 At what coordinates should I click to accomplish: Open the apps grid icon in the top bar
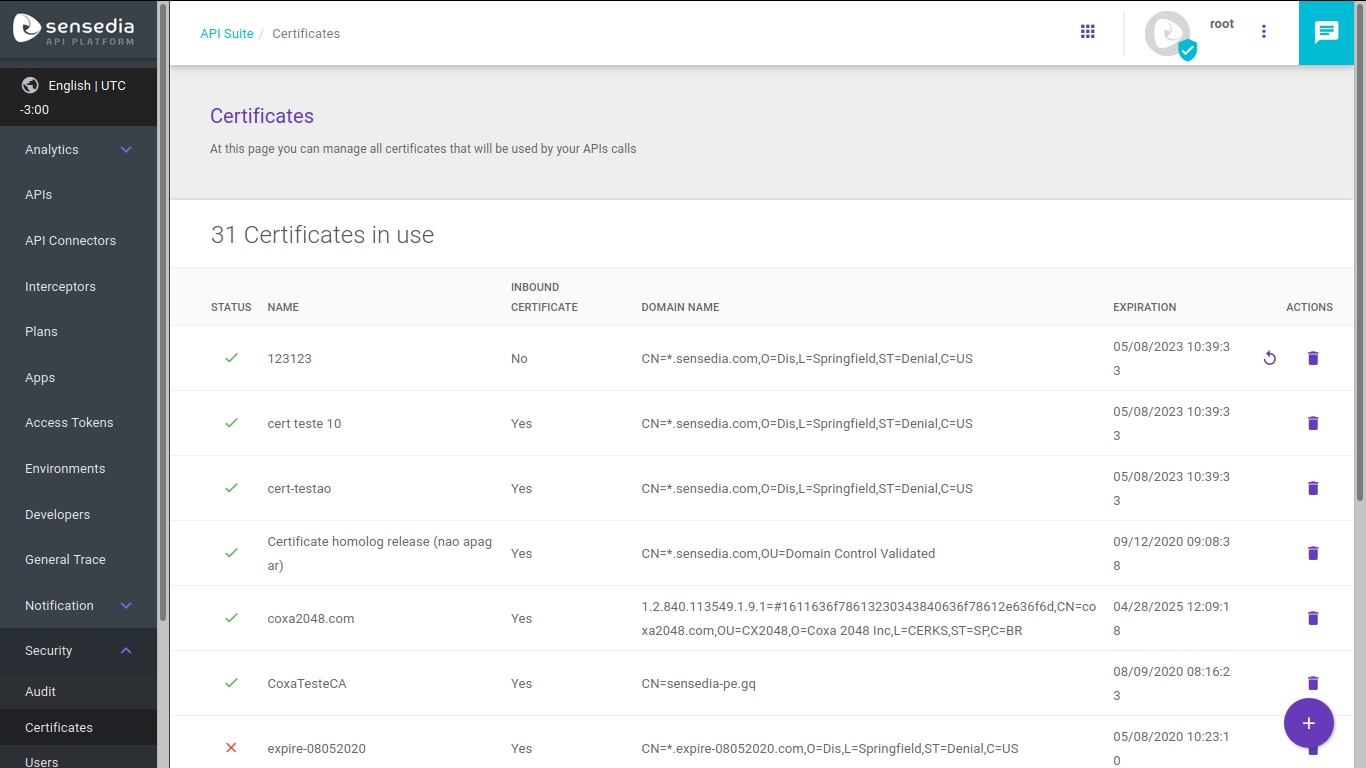(1088, 31)
